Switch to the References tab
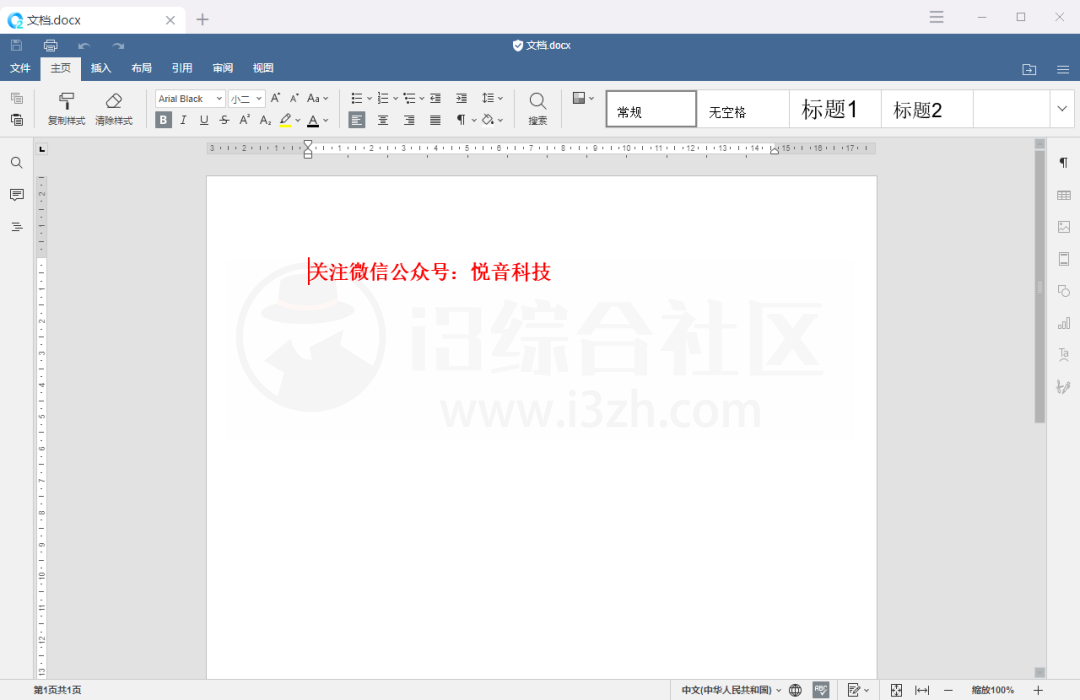Image resolution: width=1080 pixels, height=700 pixels. point(182,68)
